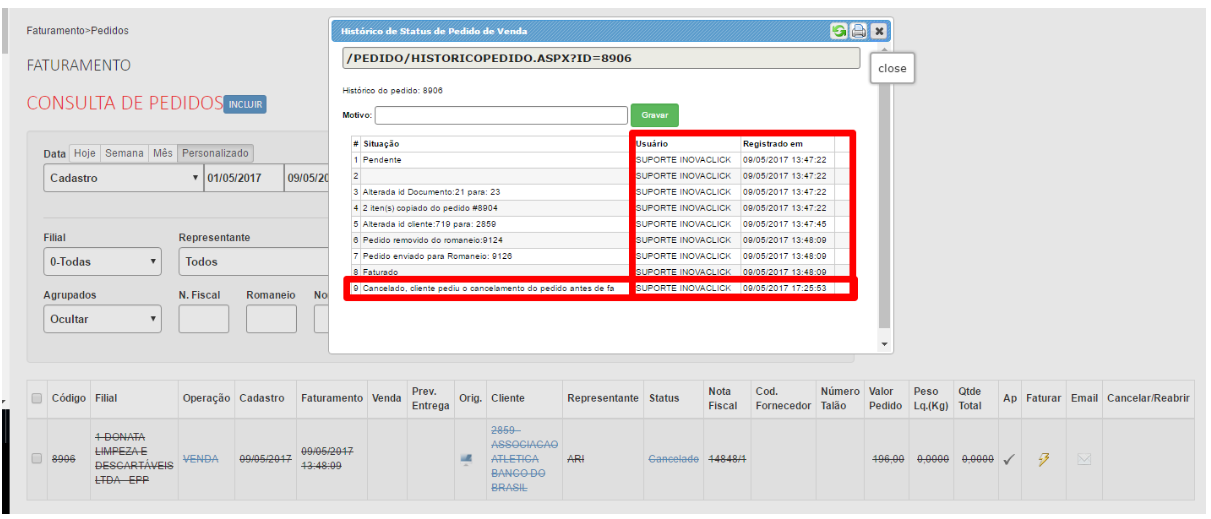Click the Email envelope icon in order row
Screen dimensions: 1211x519
(x=1083, y=459)
